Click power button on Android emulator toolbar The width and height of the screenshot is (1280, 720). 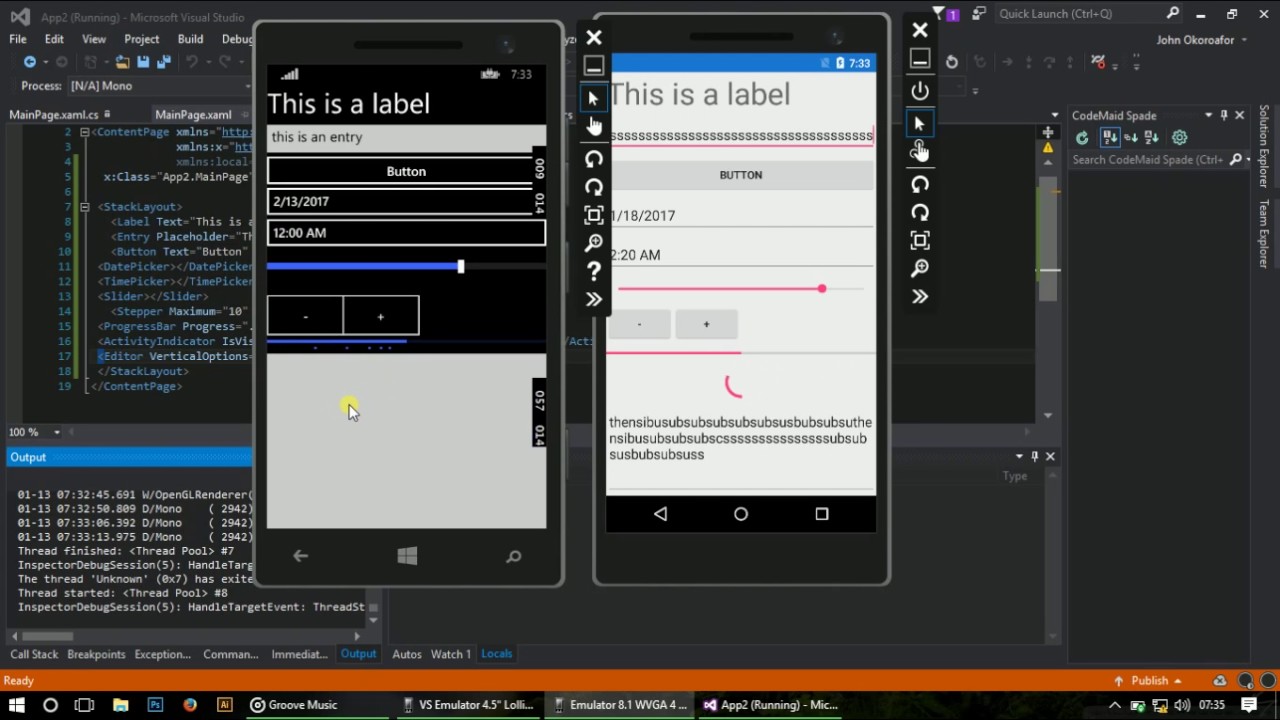(920, 90)
